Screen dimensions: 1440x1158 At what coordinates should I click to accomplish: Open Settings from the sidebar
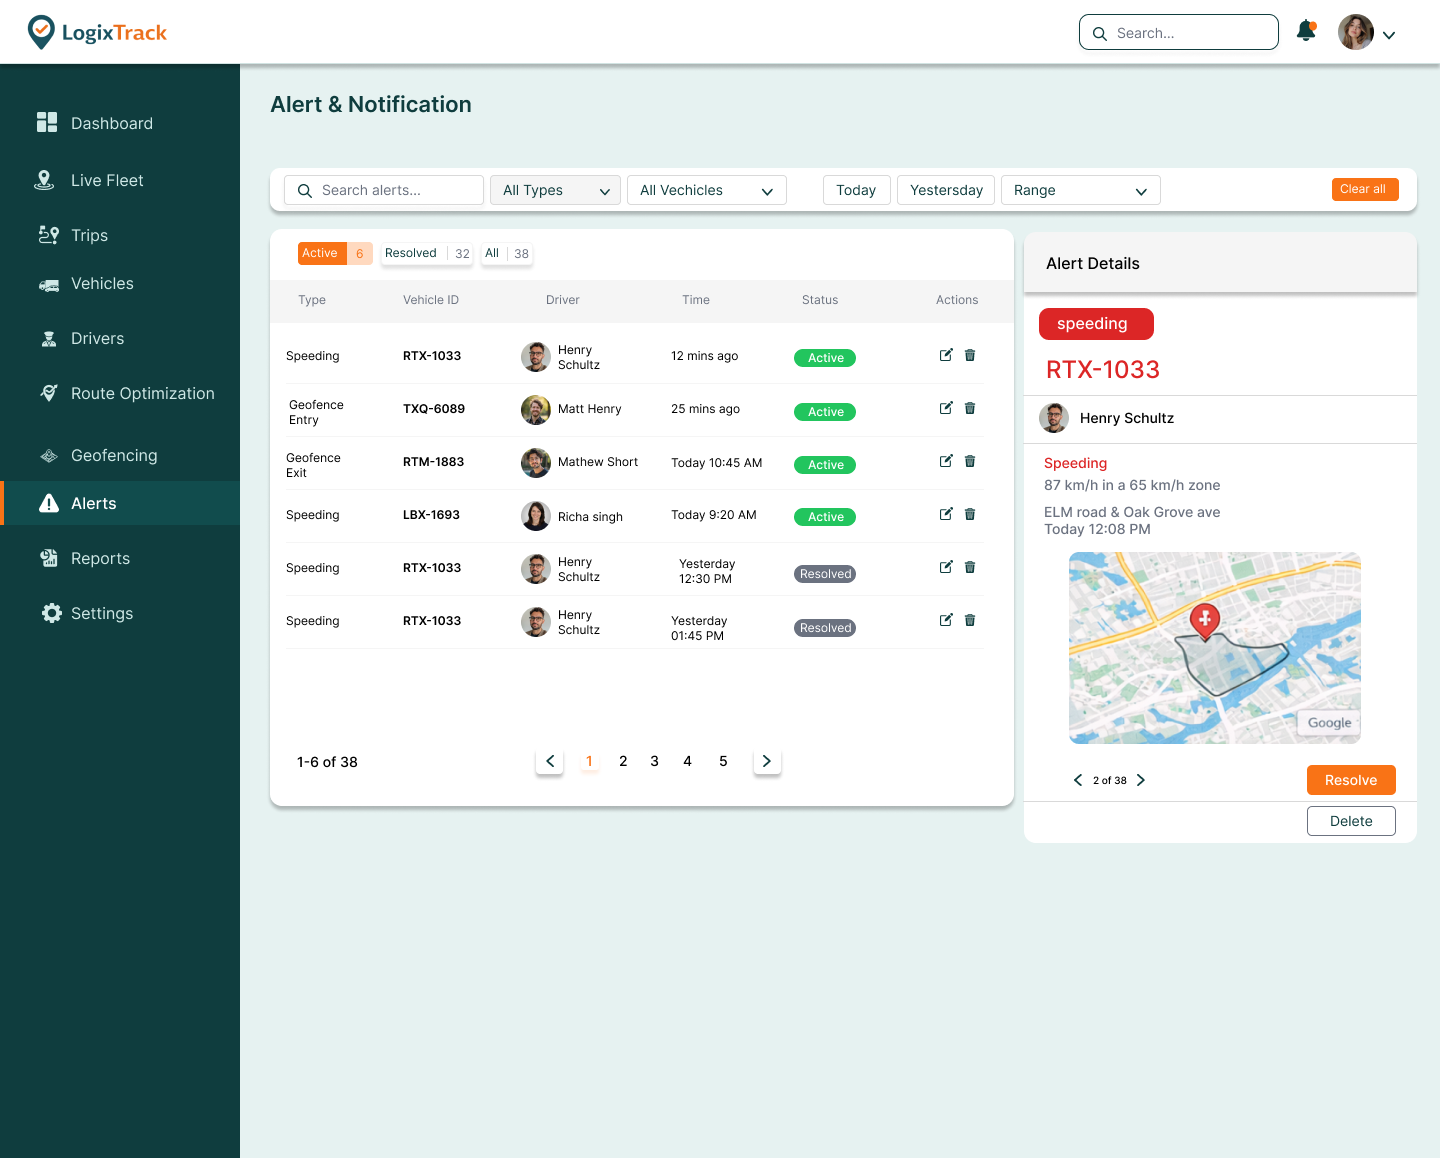[x=101, y=613]
